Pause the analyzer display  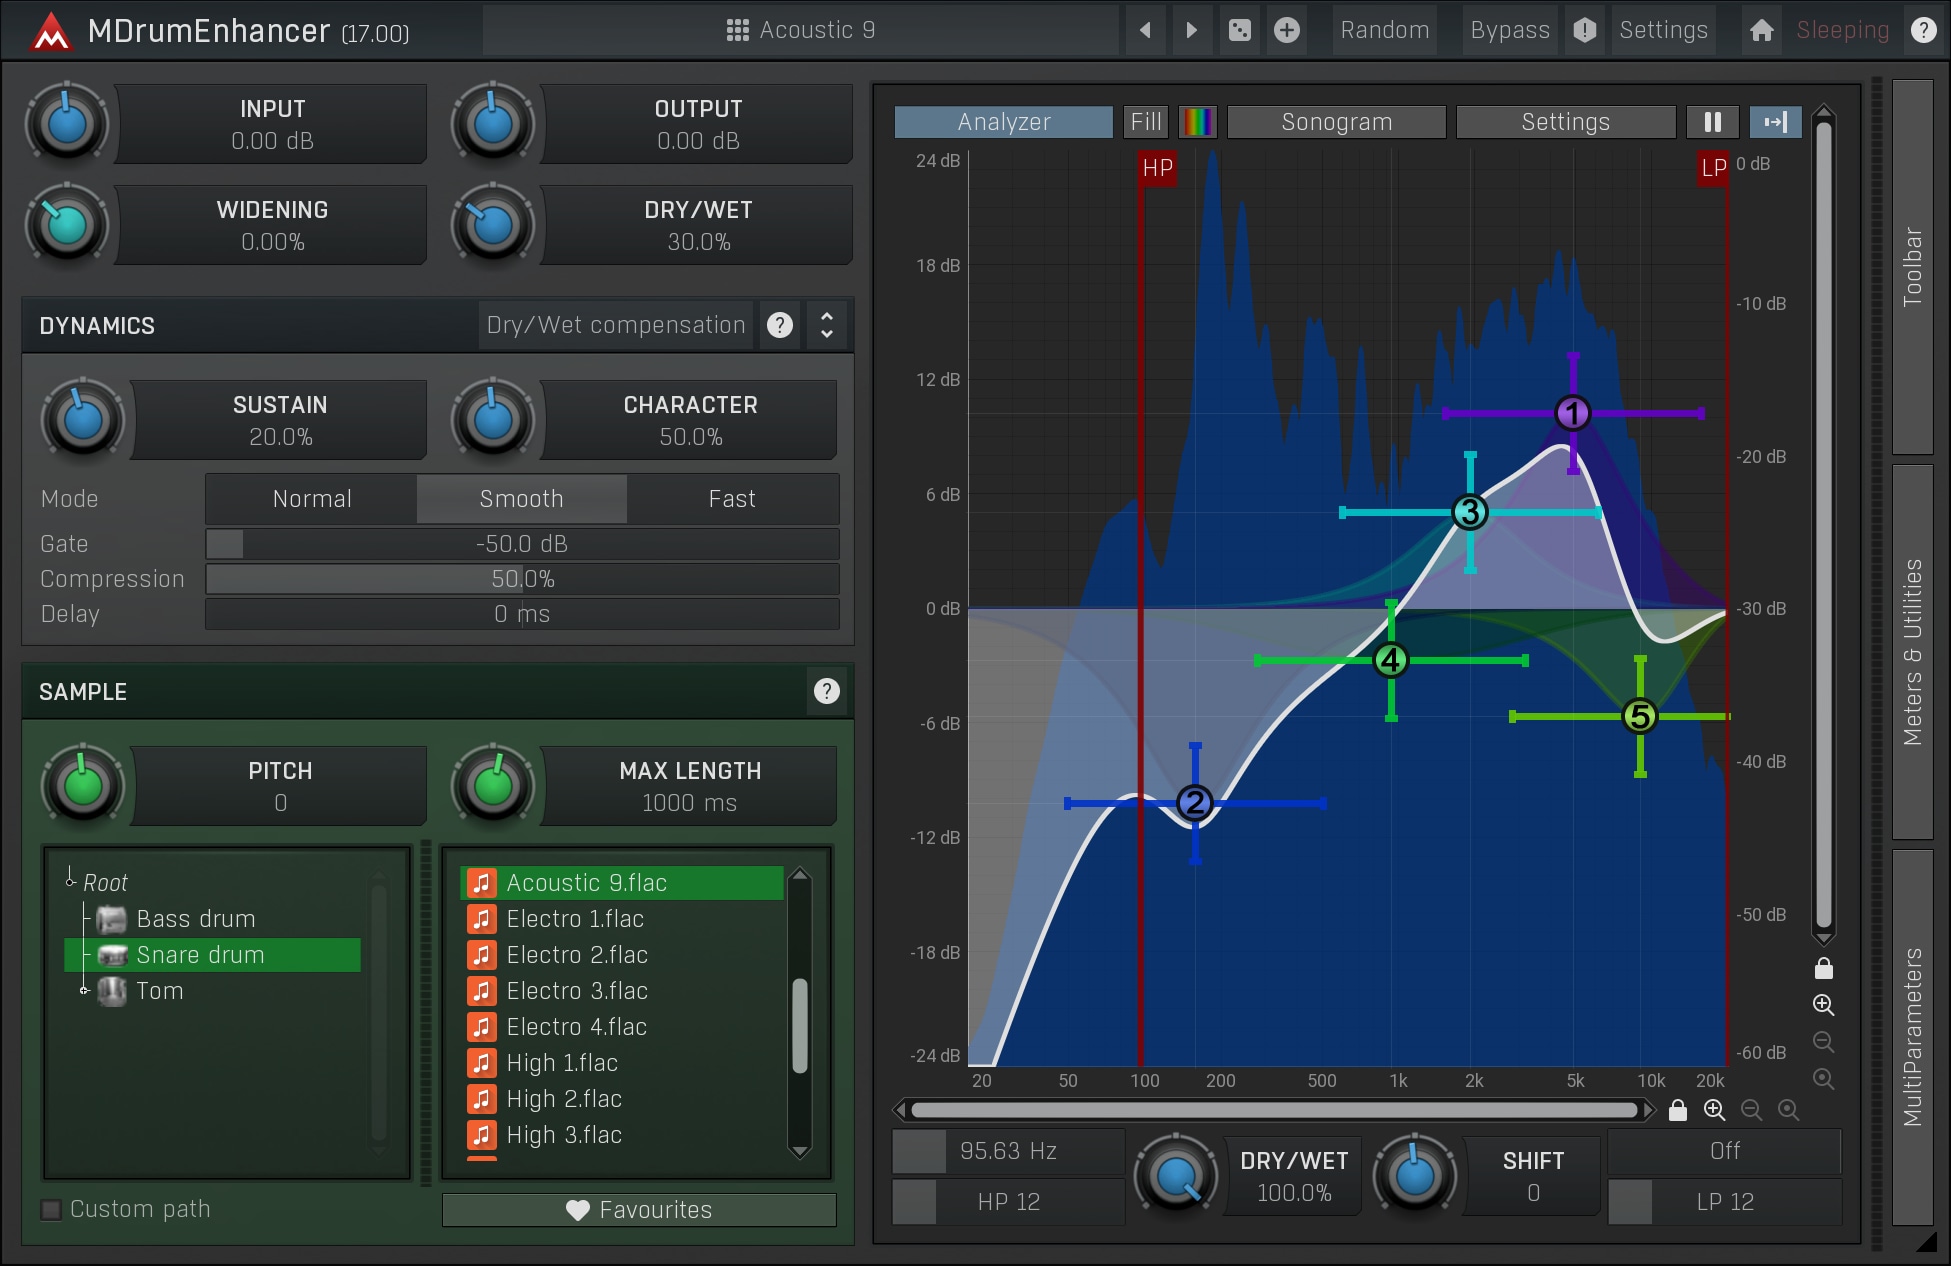[1712, 122]
